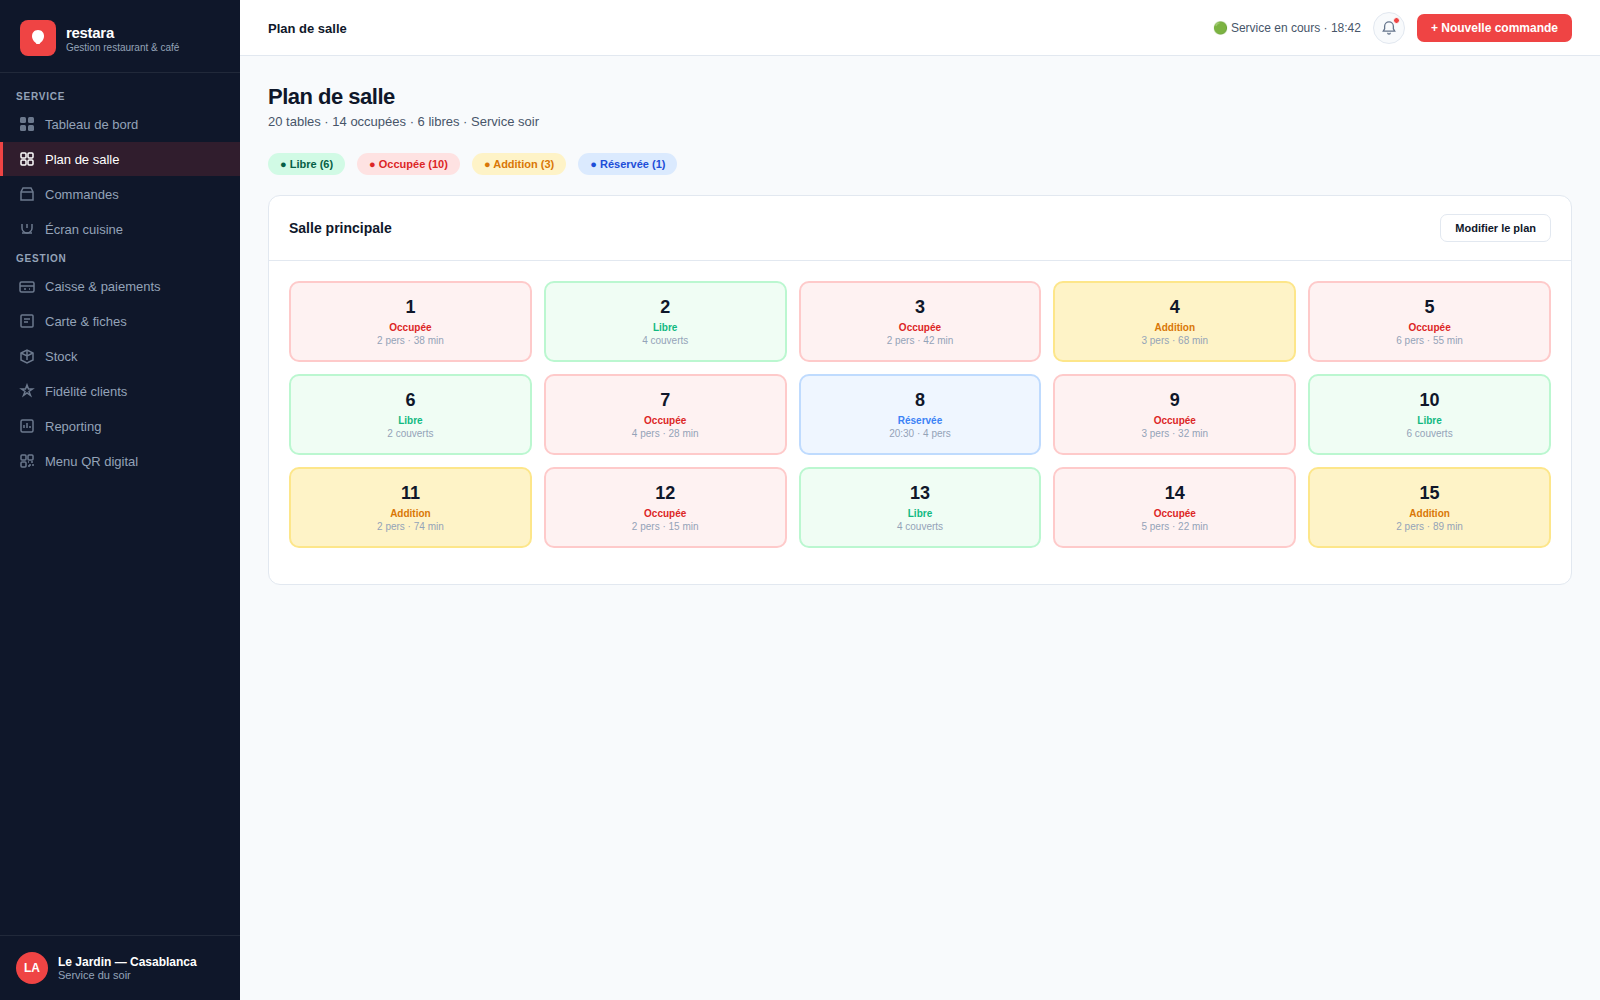Viewport: 1600px width, 1000px height.
Task: Click the restara logo icon
Action: coord(38,38)
